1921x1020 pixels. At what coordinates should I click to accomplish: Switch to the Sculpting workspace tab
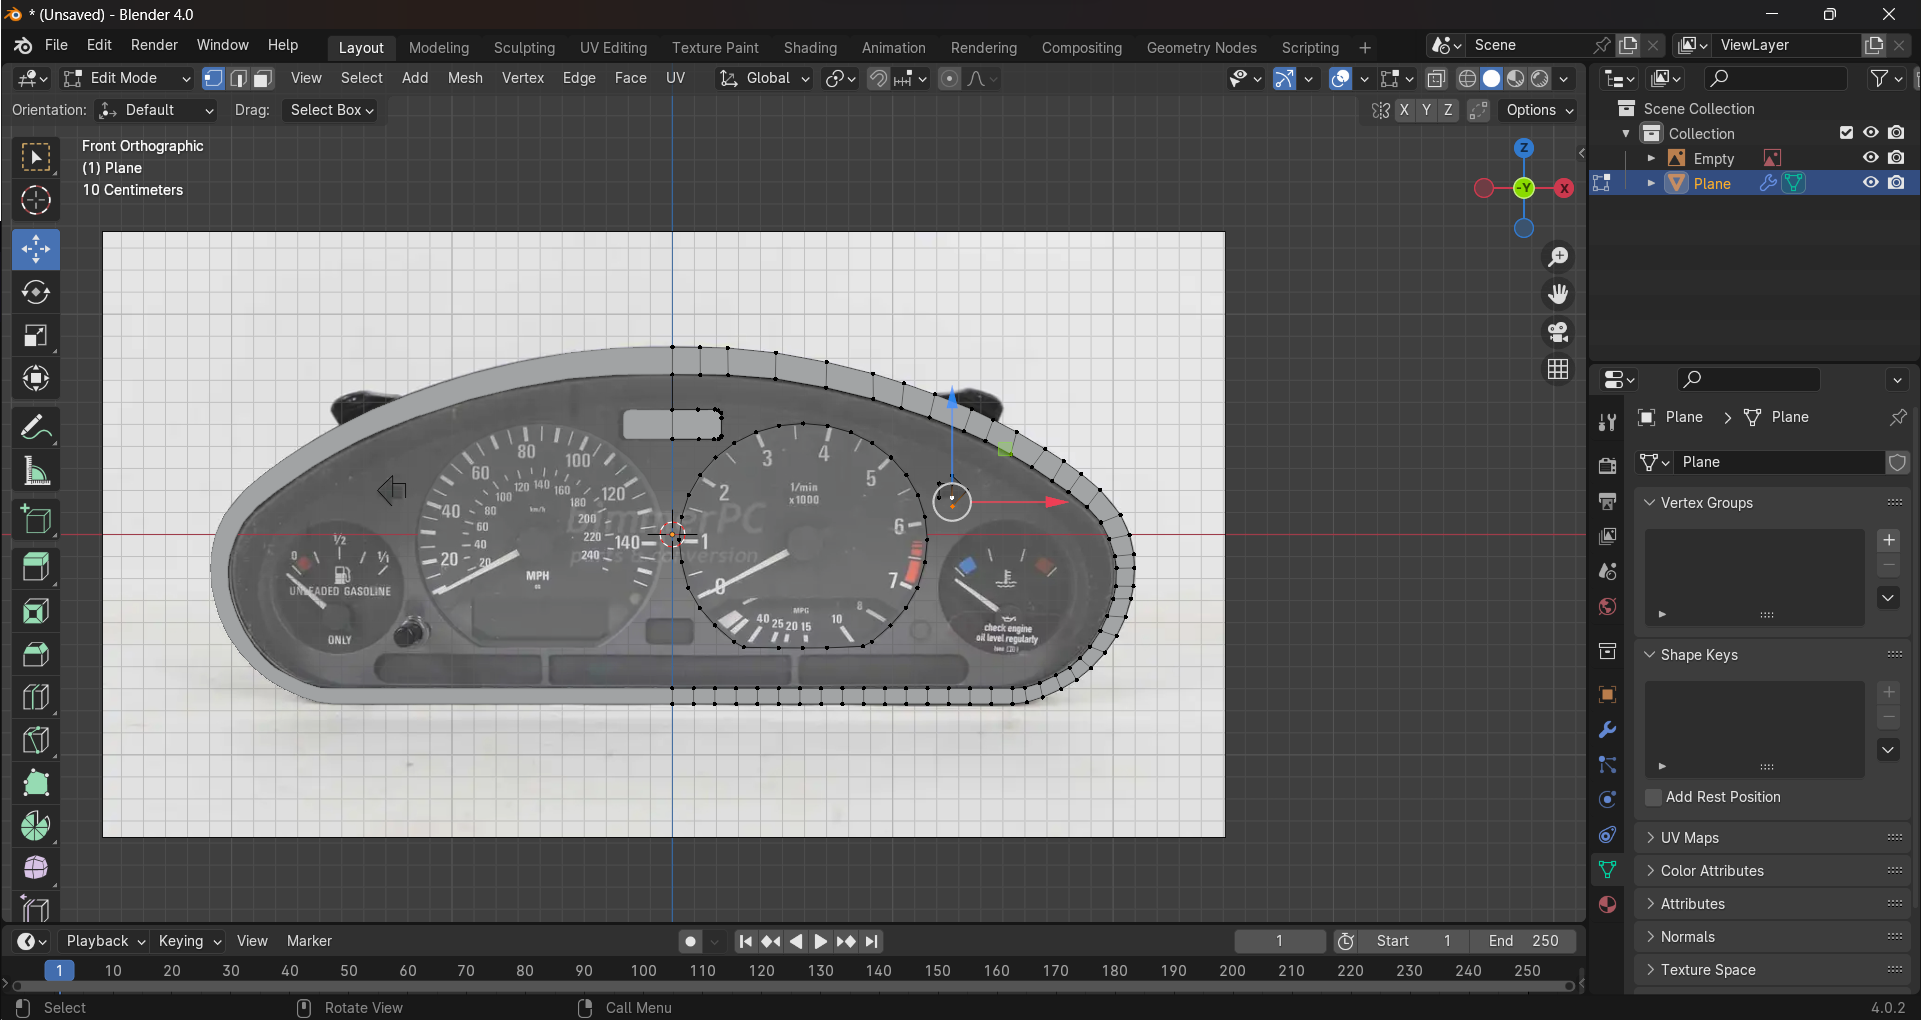click(524, 48)
